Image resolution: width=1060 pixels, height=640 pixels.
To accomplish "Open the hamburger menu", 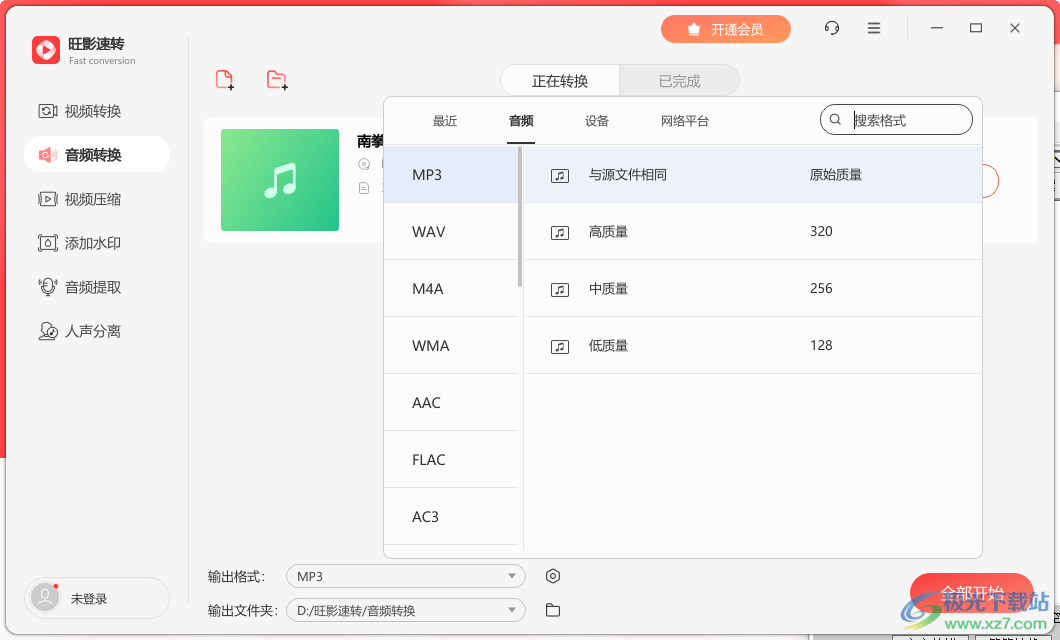I will tap(873, 28).
